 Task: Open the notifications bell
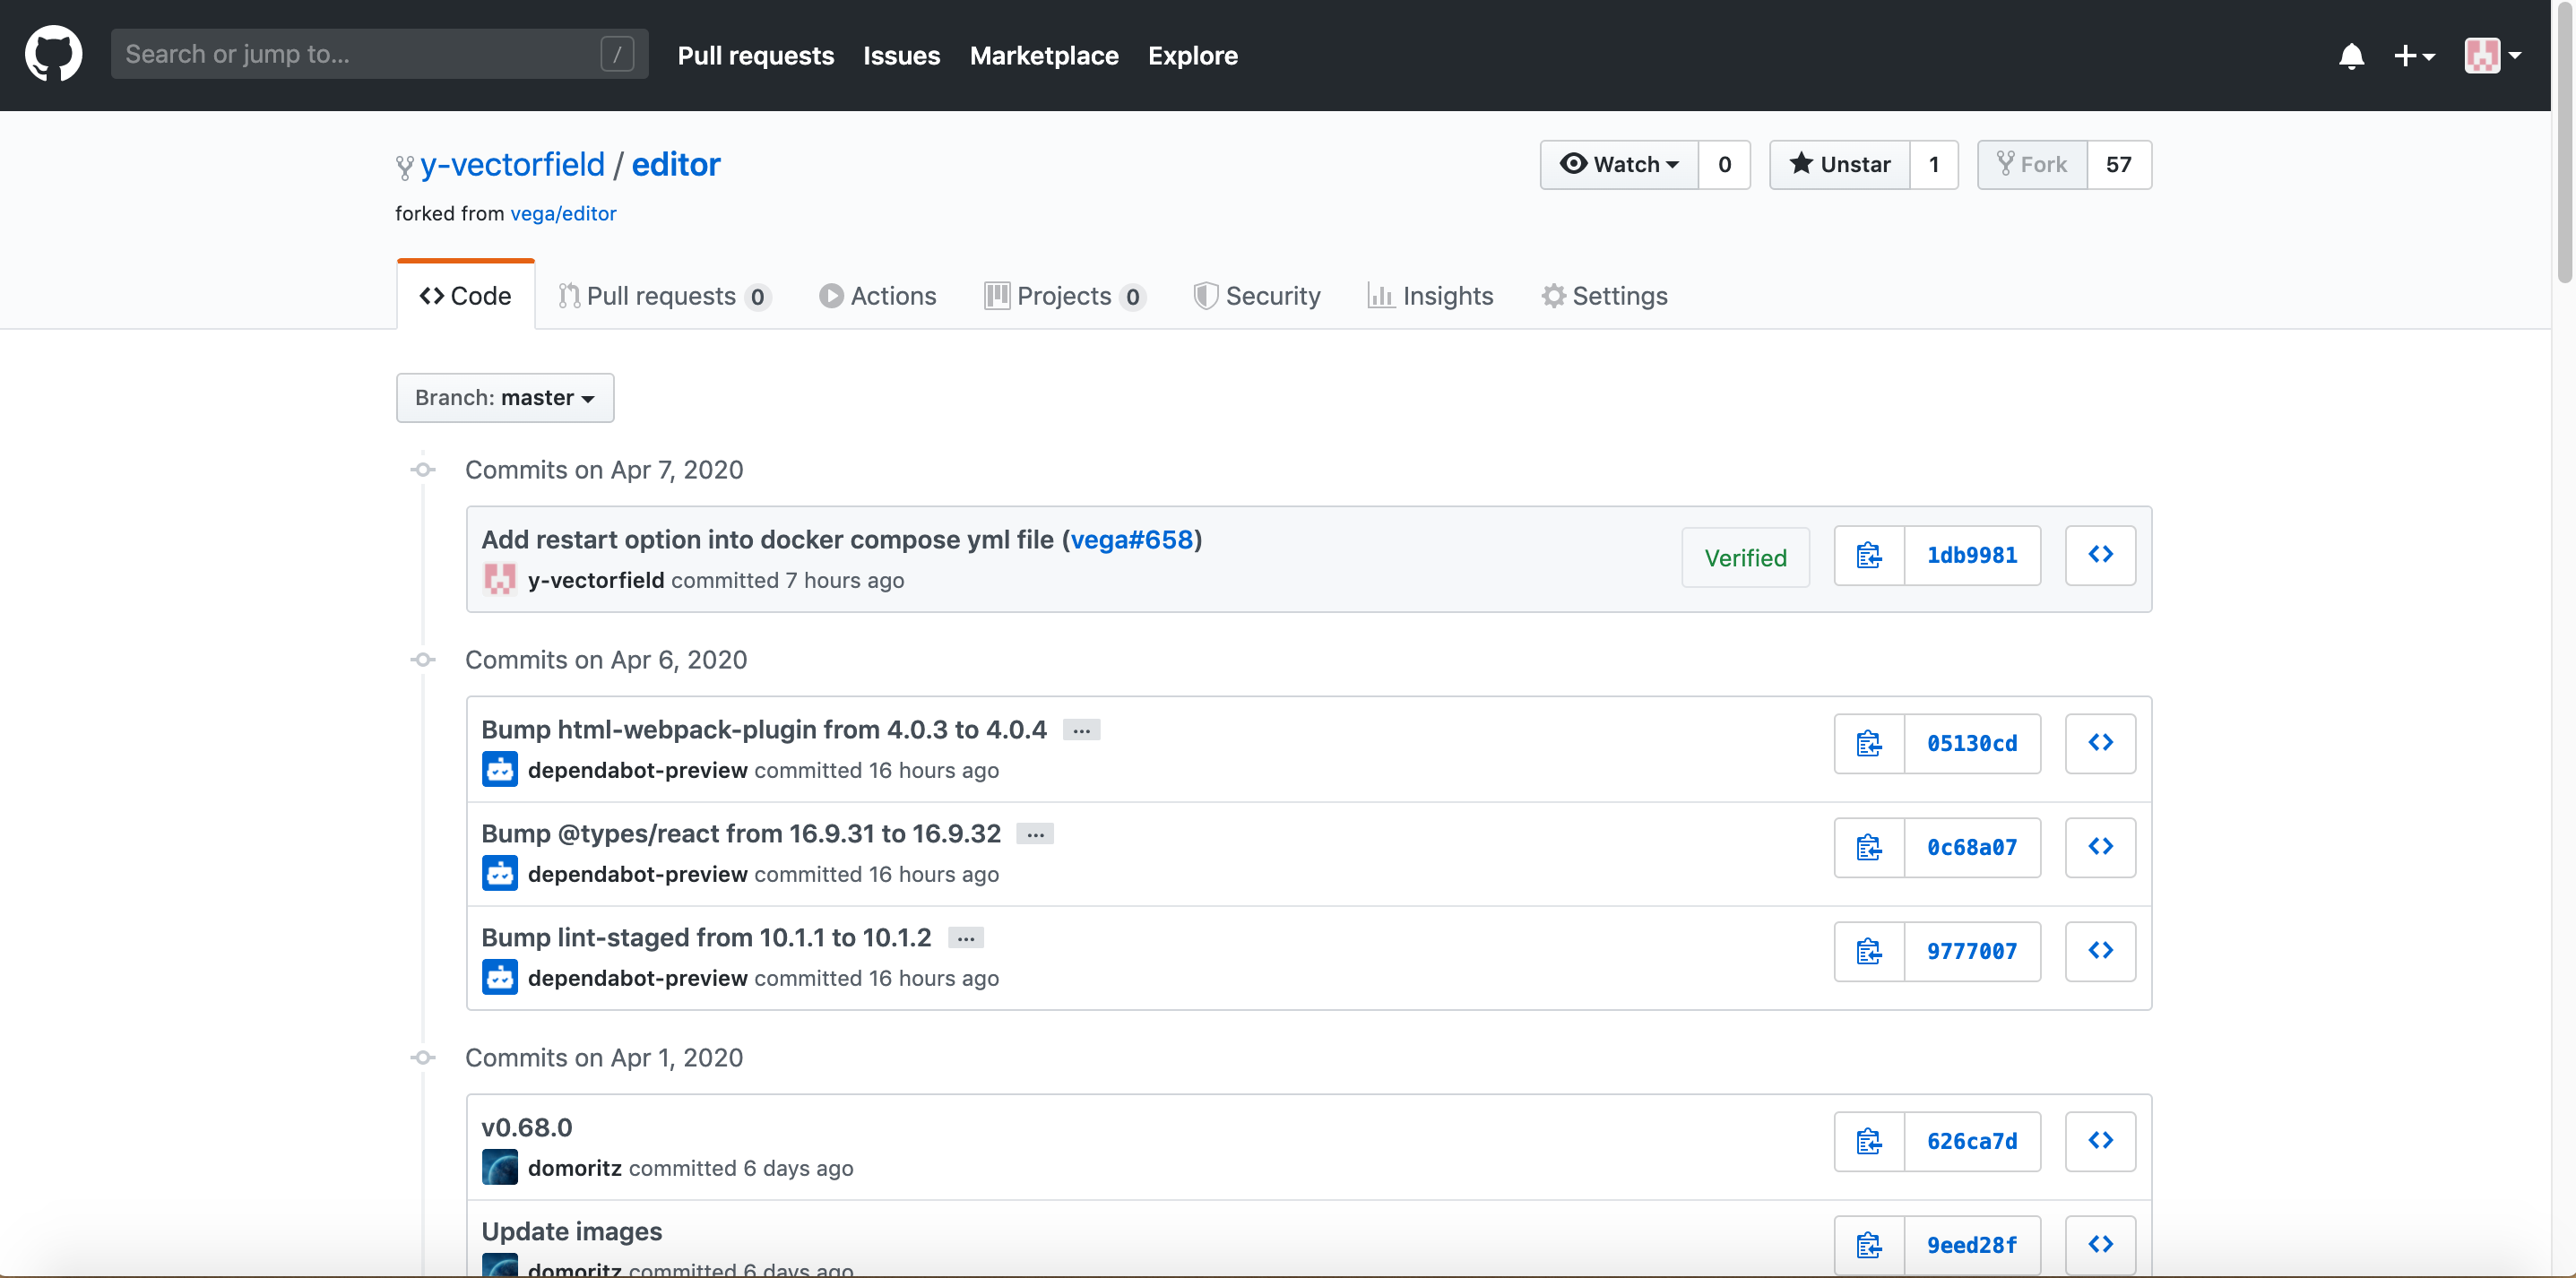[x=2351, y=56]
